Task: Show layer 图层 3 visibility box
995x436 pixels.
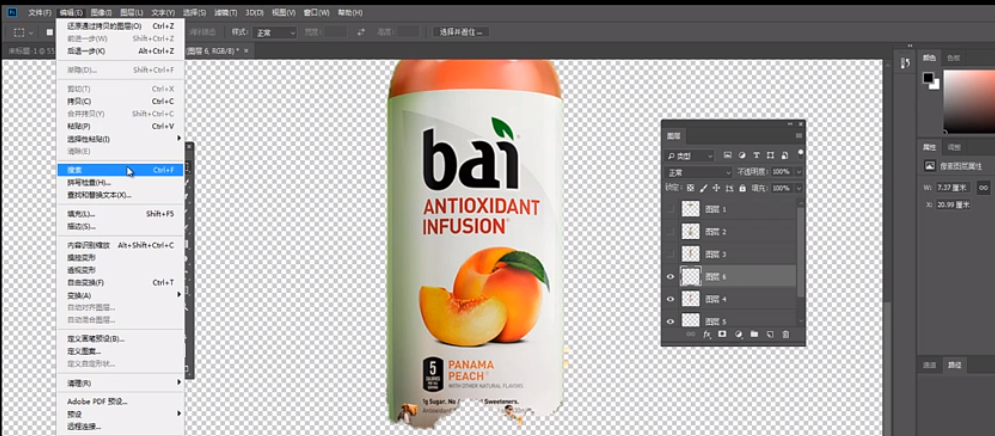Action: (x=670, y=254)
